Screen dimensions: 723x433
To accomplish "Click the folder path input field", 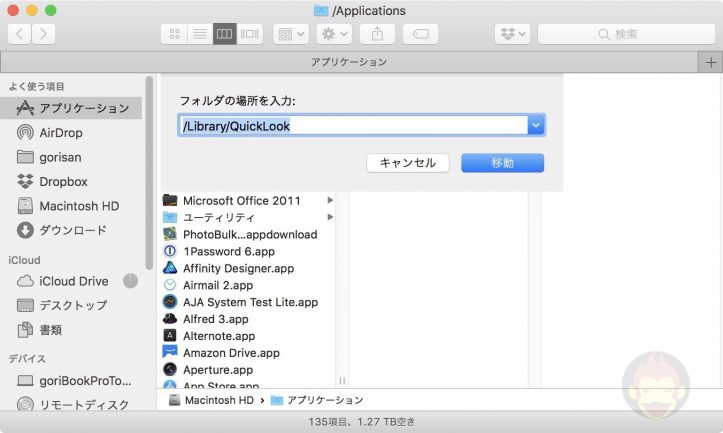I will click(353, 125).
